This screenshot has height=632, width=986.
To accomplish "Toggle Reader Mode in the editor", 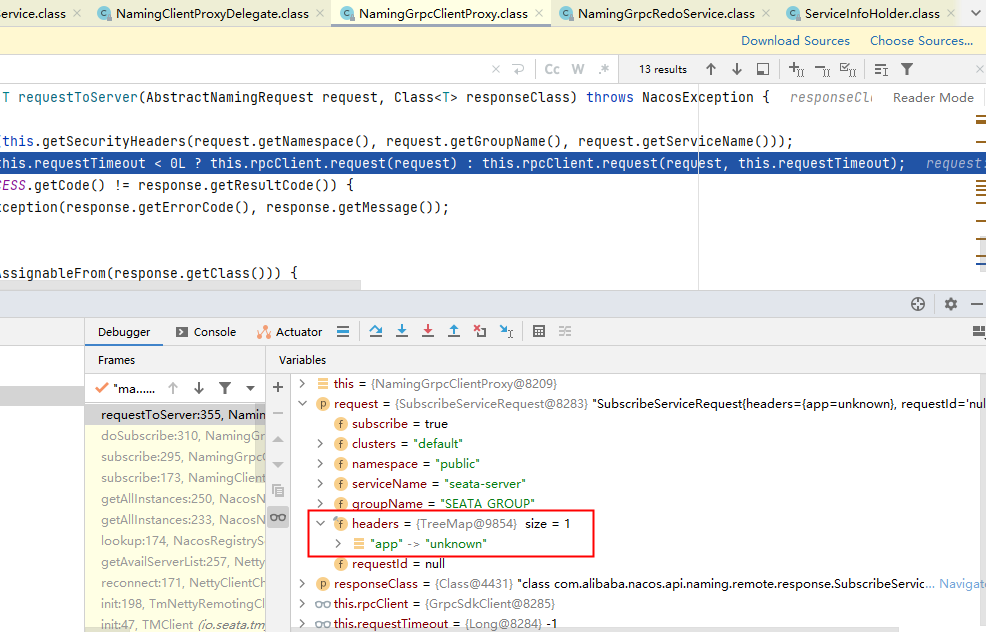I will coord(933,97).
